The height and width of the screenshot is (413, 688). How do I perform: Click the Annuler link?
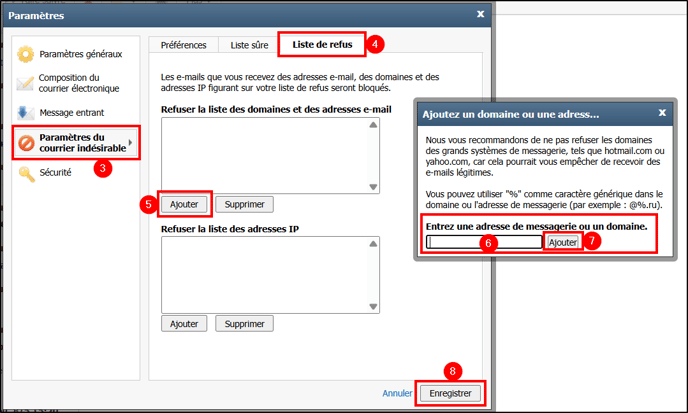397,393
